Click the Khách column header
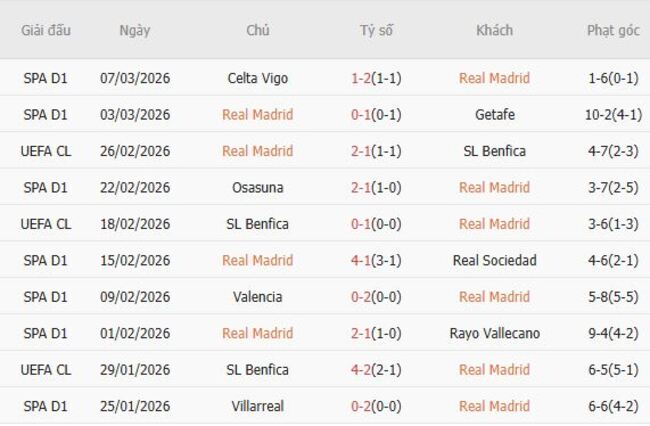 (x=494, y=30)
